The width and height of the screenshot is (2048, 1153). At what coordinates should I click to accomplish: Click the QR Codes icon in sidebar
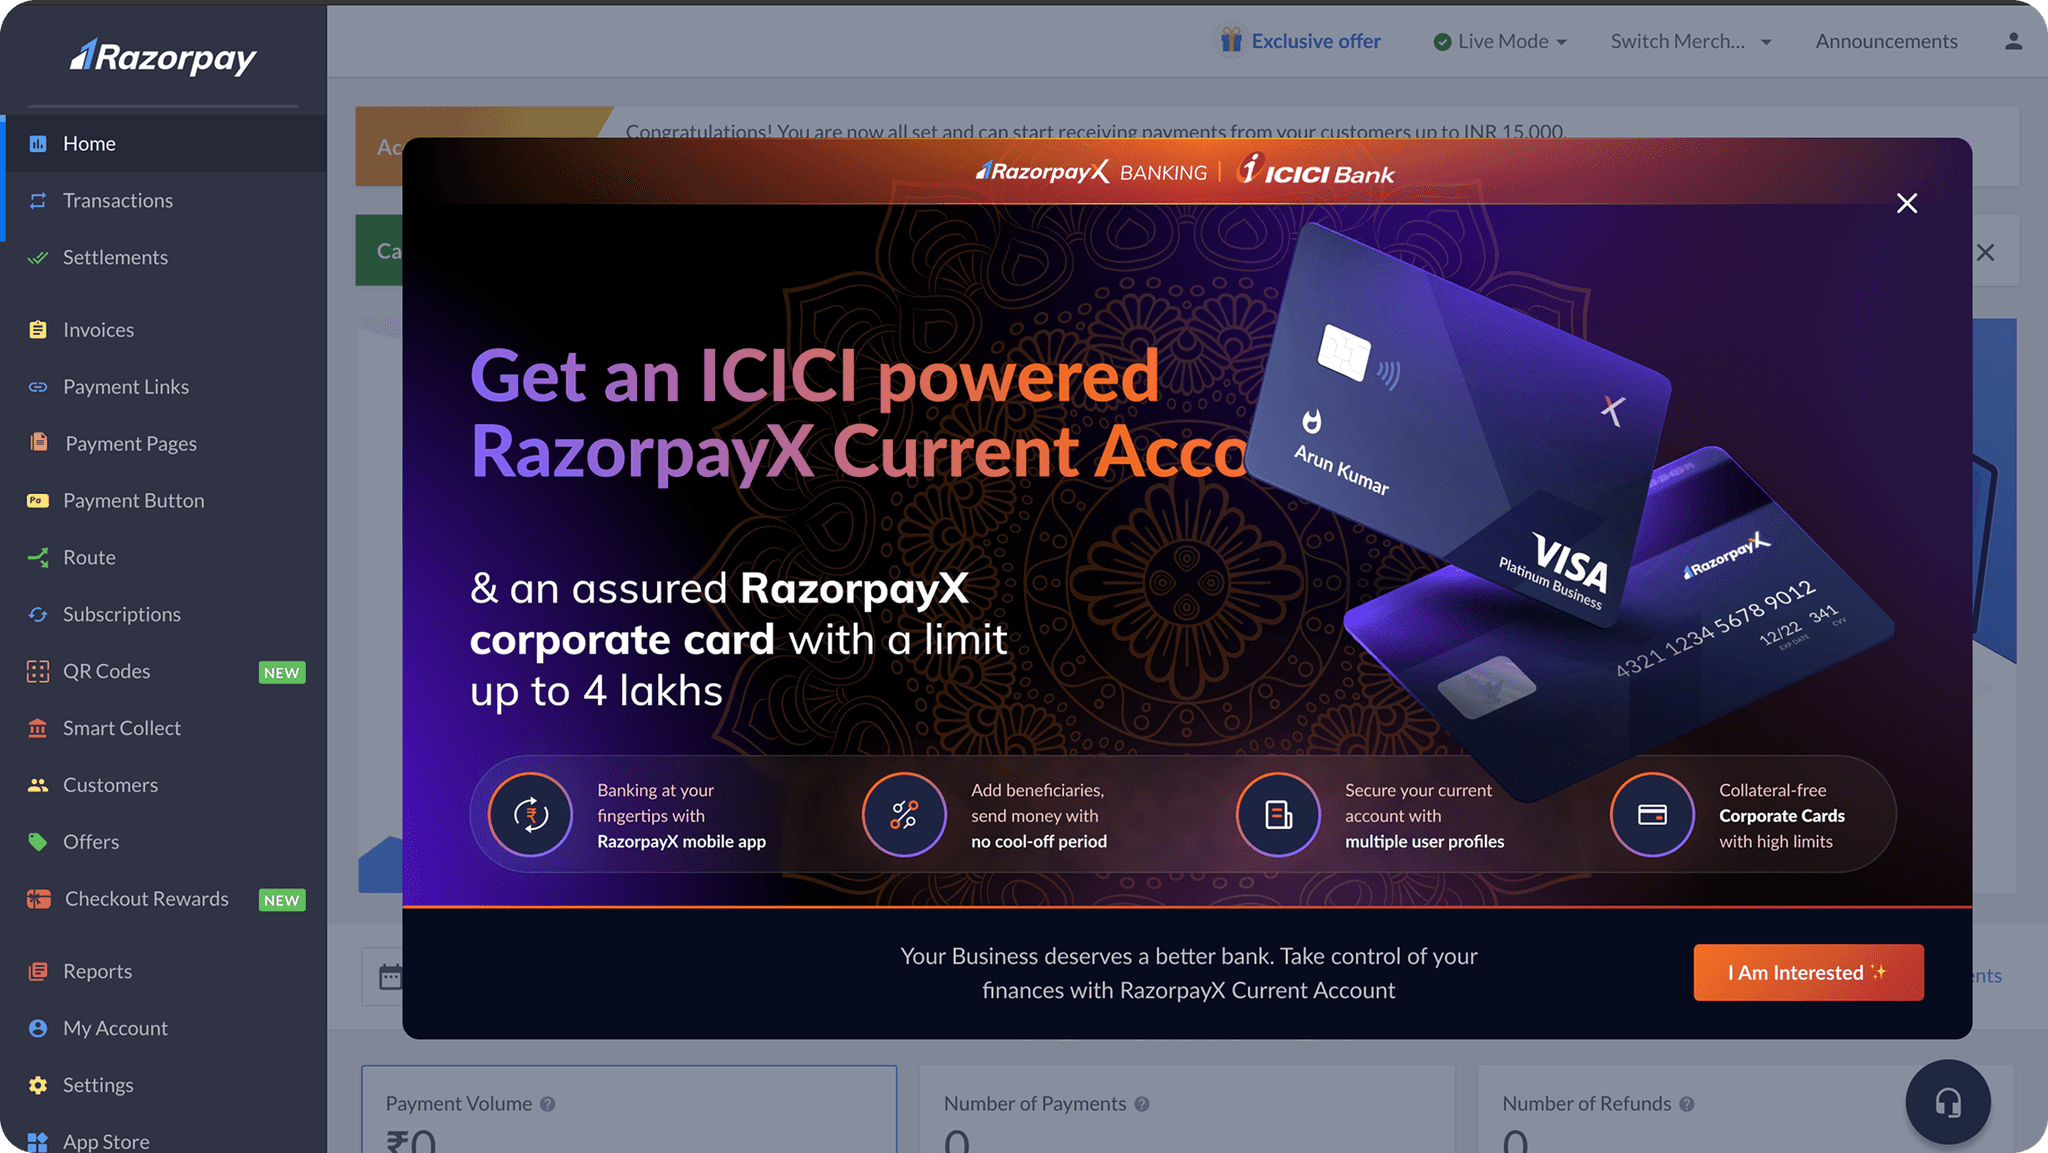(x=38, y=671)
